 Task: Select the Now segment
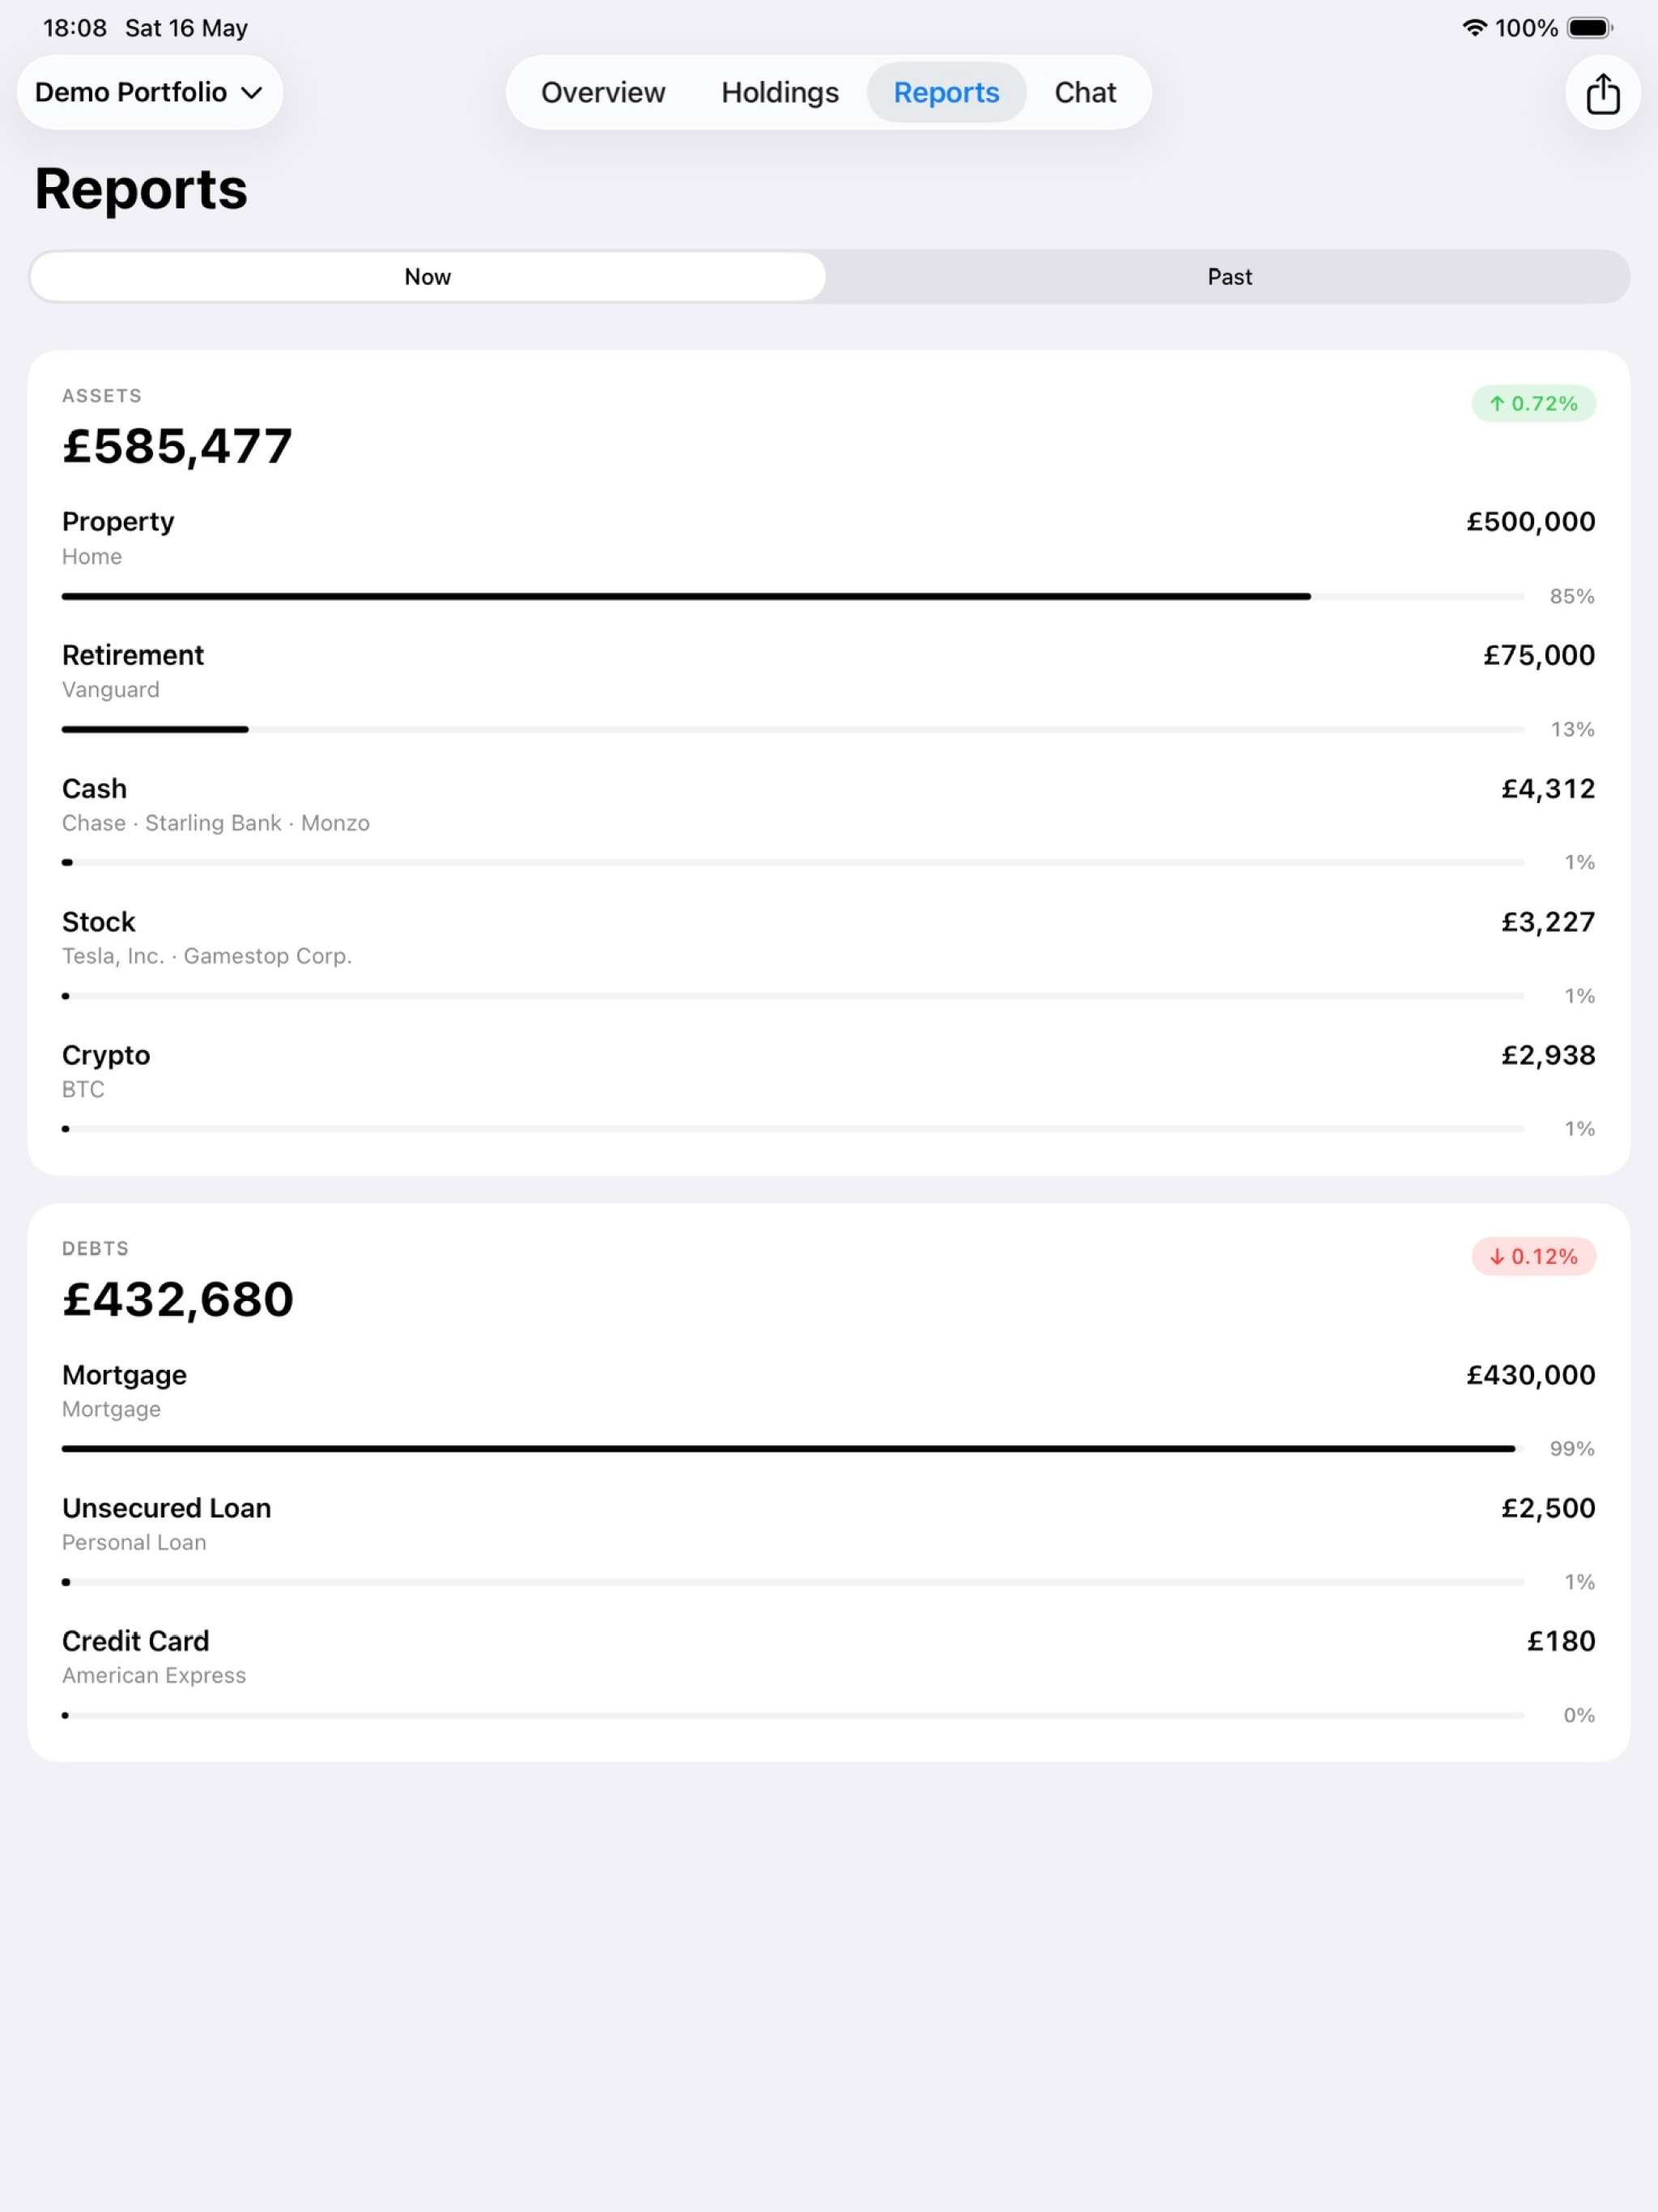pos(428,277)
